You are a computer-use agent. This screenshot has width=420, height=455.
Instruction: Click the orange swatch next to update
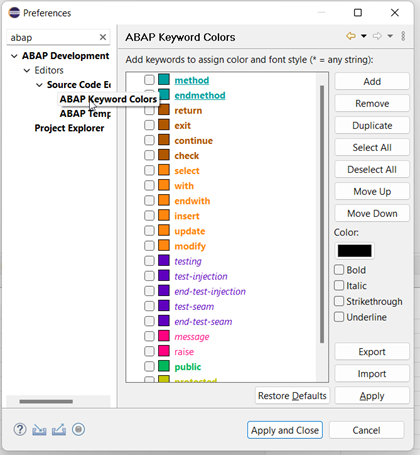point(164,230)
